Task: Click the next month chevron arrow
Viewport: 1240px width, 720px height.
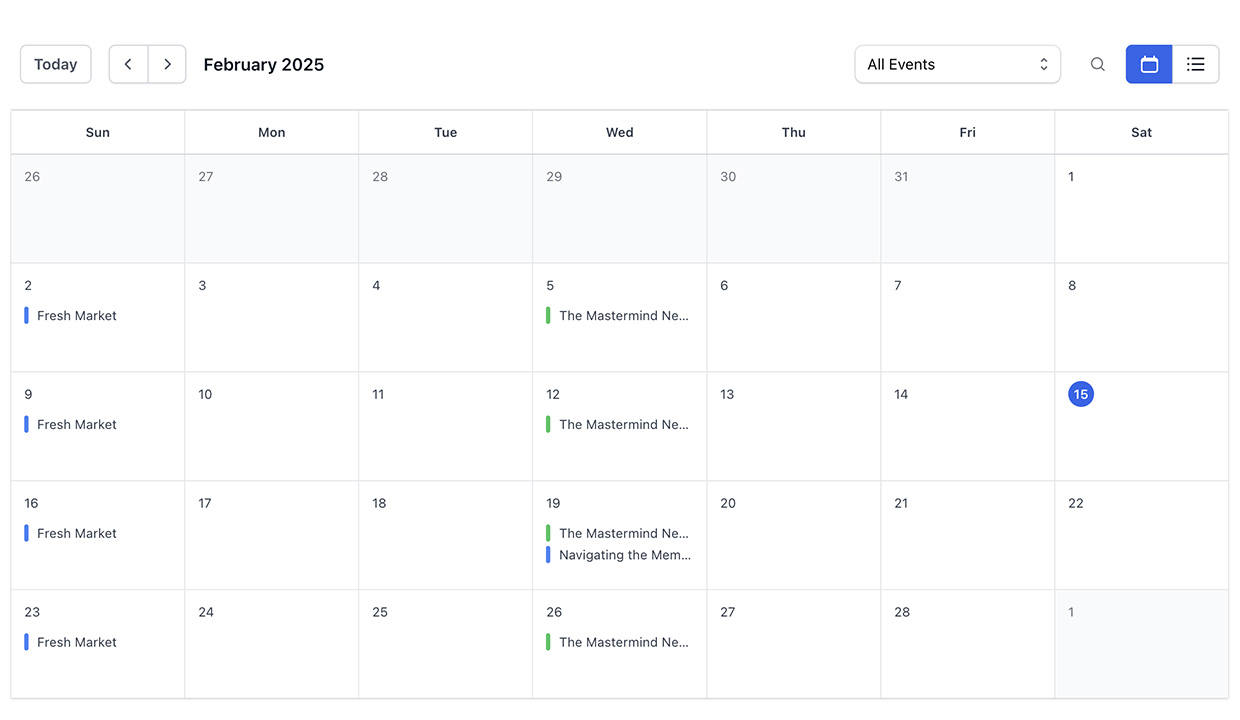Action: pyautogui.click(x=167, y=63)
